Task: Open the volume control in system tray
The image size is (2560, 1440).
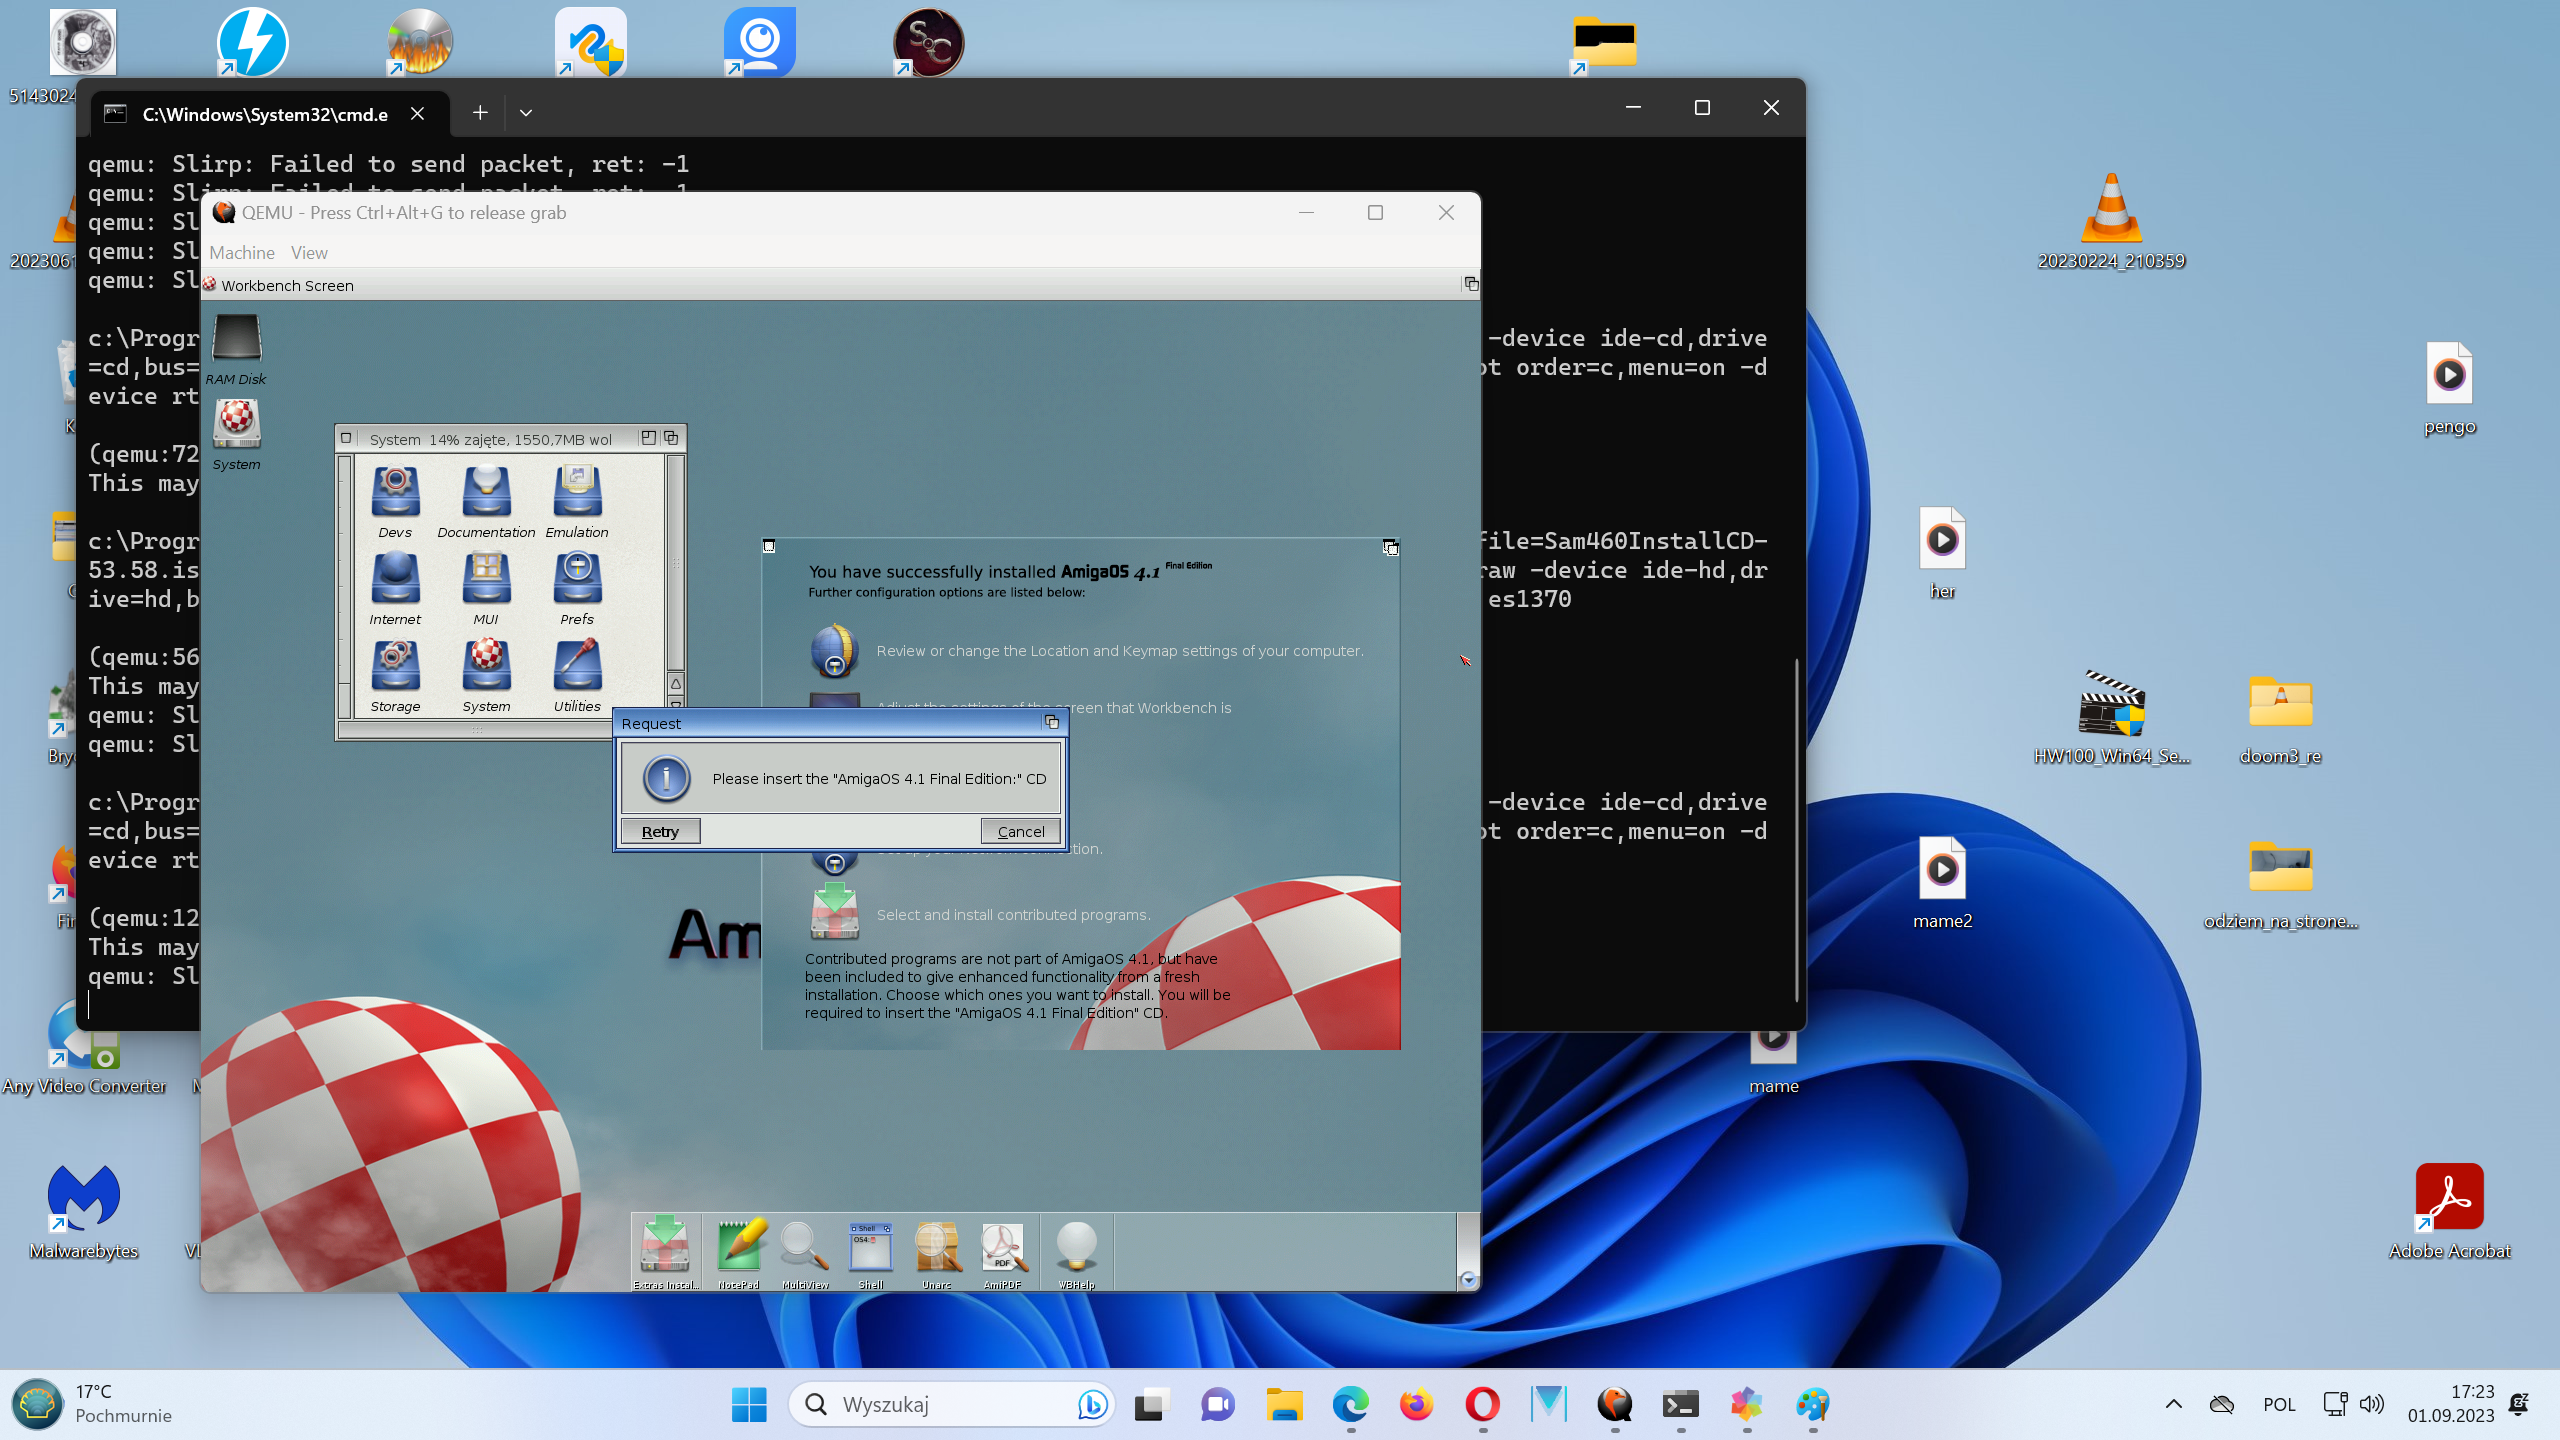Action: [x=2371, y=1405]
